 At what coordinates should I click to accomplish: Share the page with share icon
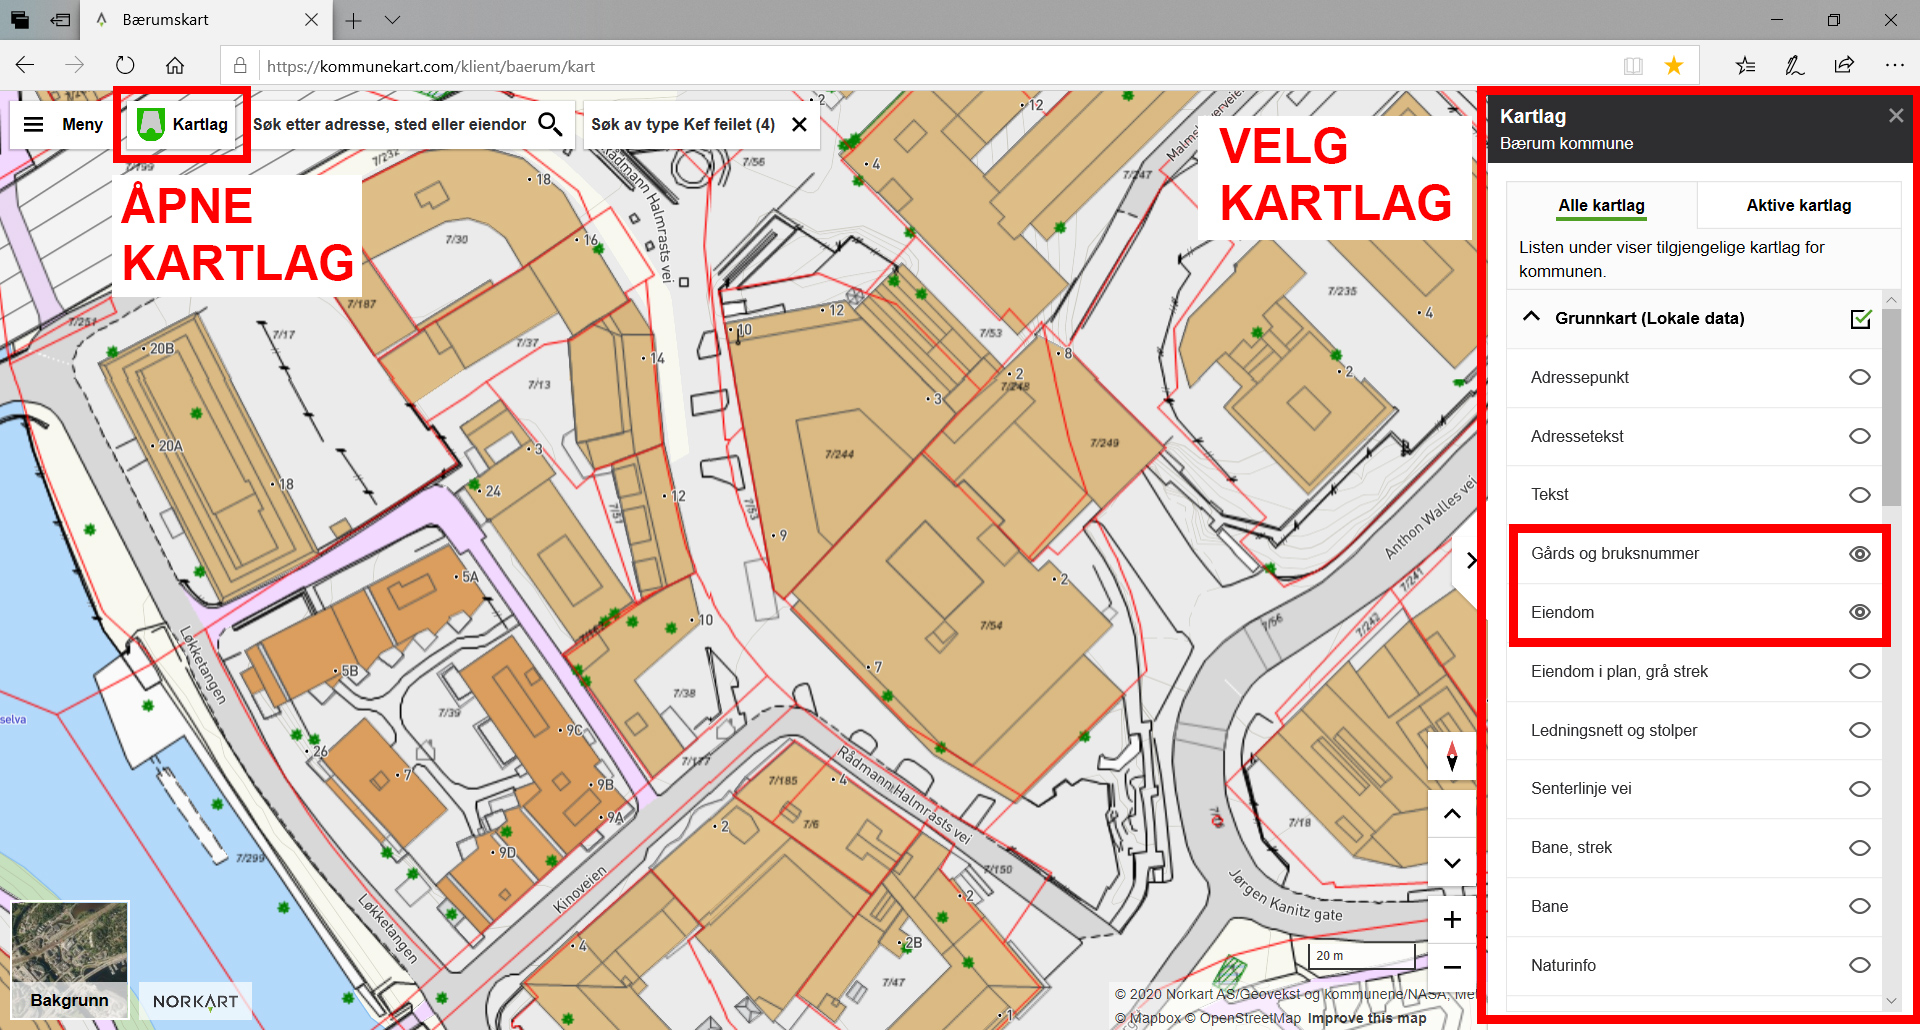[x=1844, y=66]
